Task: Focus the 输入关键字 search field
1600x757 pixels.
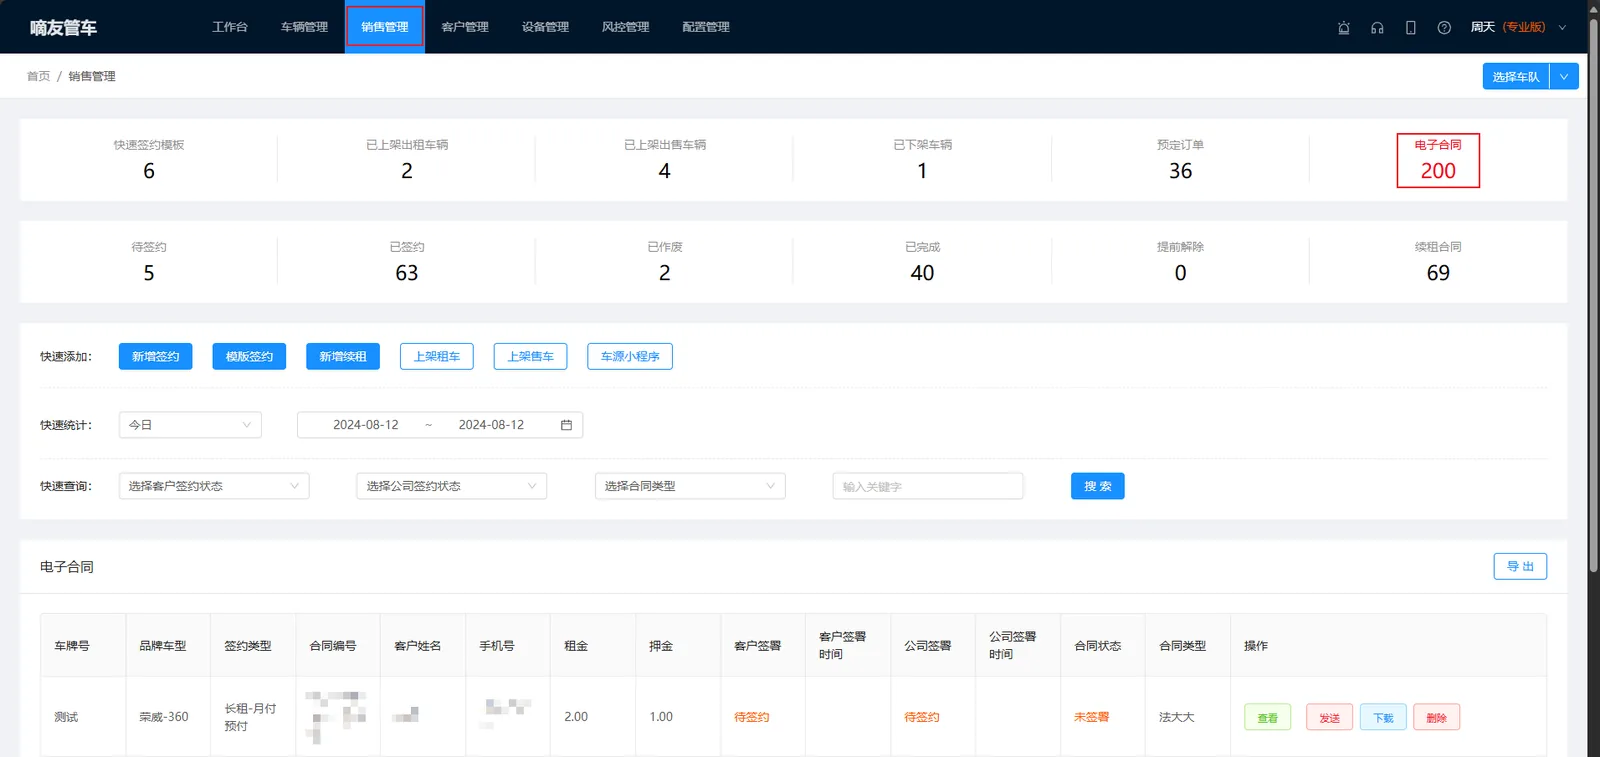Action: (928, 486)
